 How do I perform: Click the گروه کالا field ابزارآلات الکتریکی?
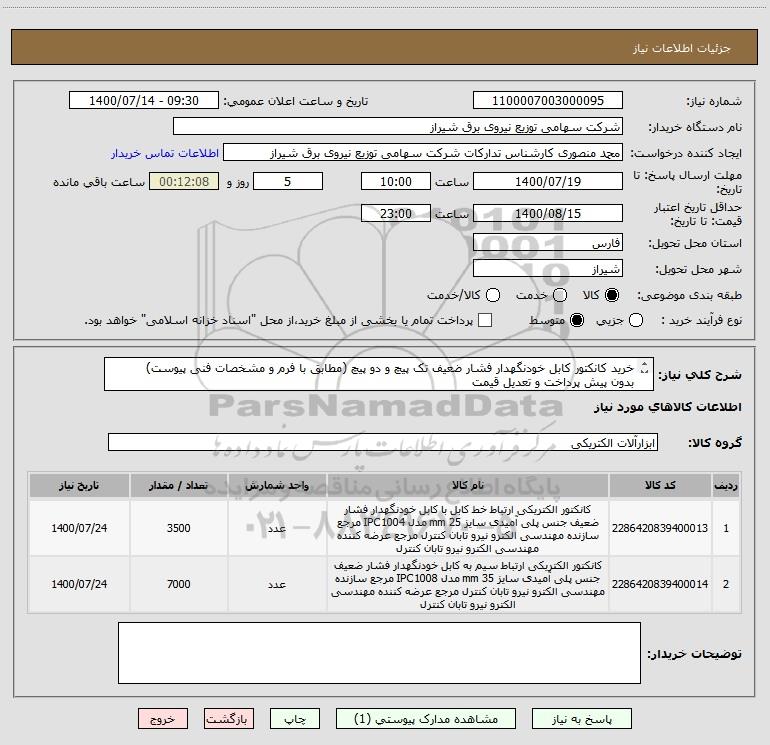coord(383,442)
